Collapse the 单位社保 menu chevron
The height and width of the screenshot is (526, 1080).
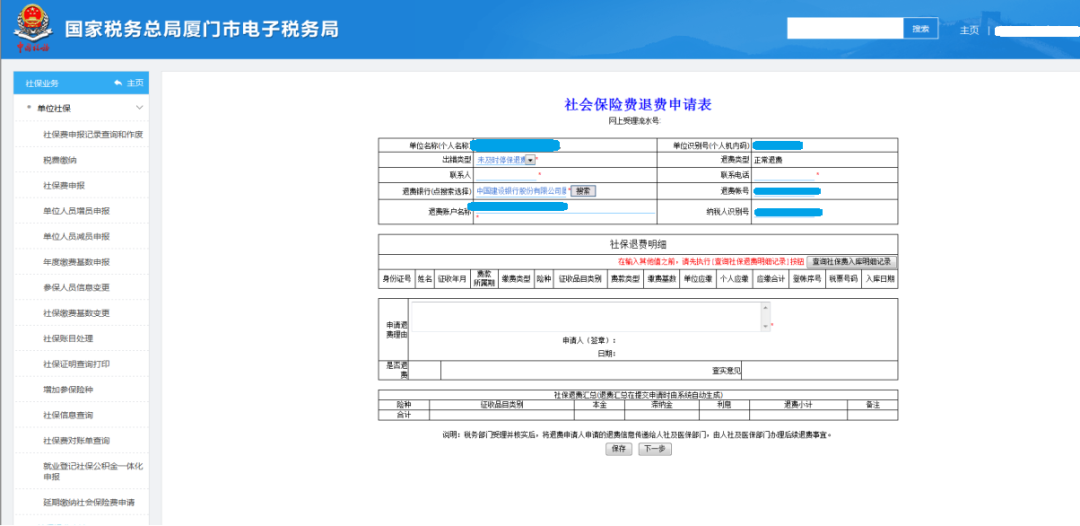(140, 108)
